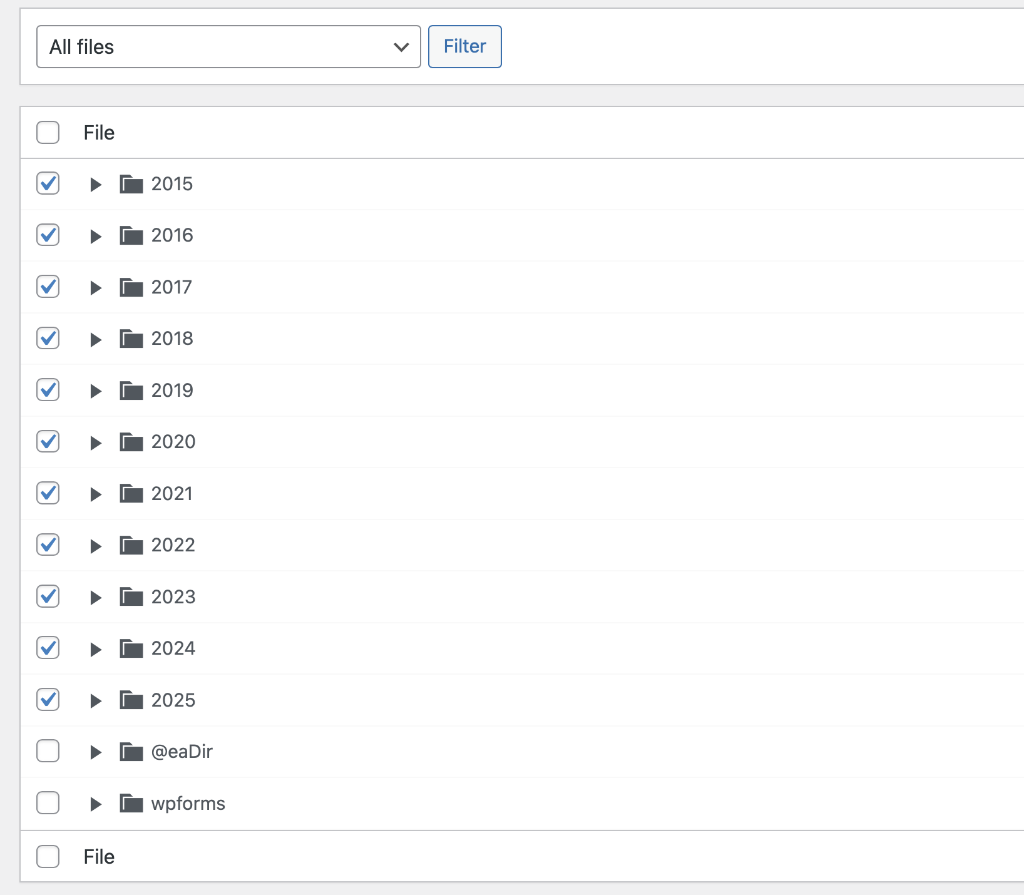Toggle the select-all checkbox in header
This screenshot has width=1024, height=895.
48,133
